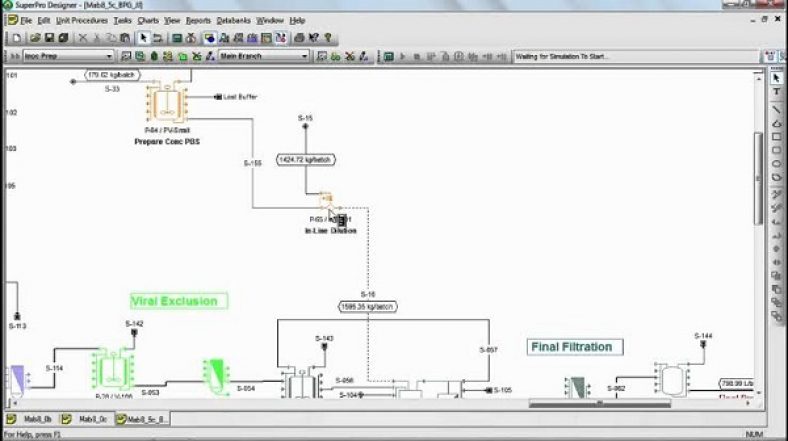Screen dimensions: 788x441
Task: Toggle the connect mode toolbar button
Action: pos(157,38)
